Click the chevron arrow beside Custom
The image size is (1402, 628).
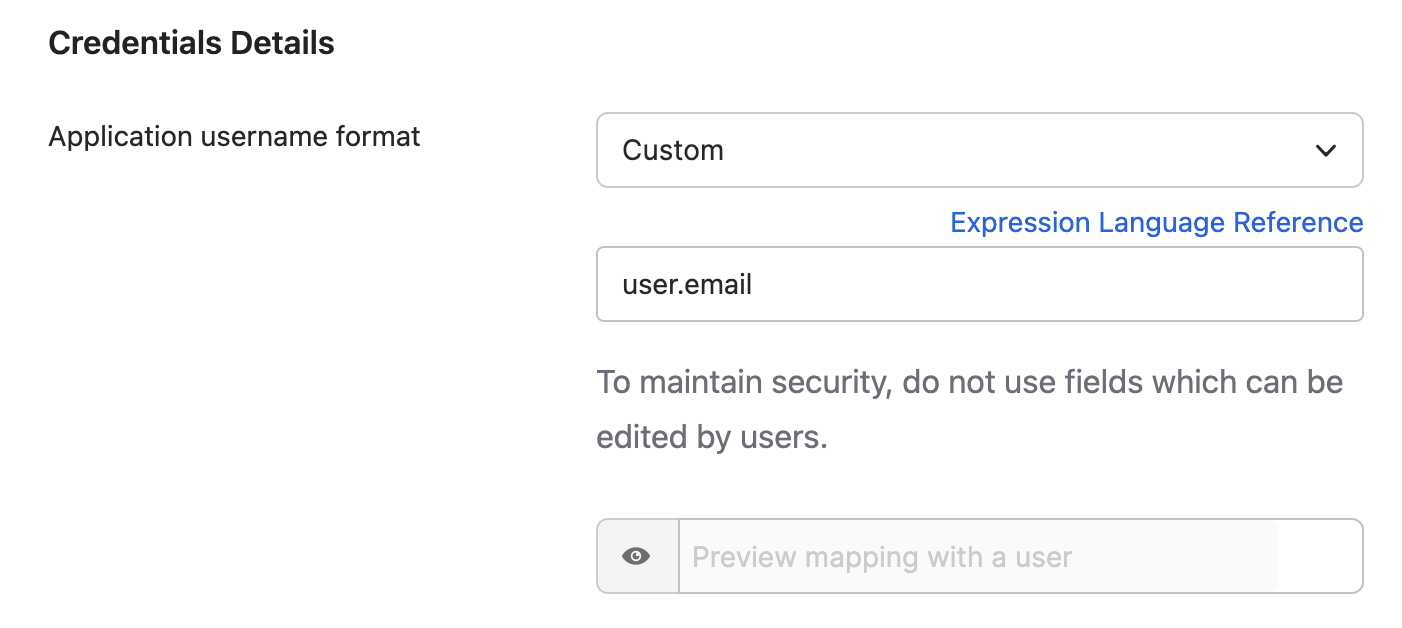click(x=1326, y=151)
